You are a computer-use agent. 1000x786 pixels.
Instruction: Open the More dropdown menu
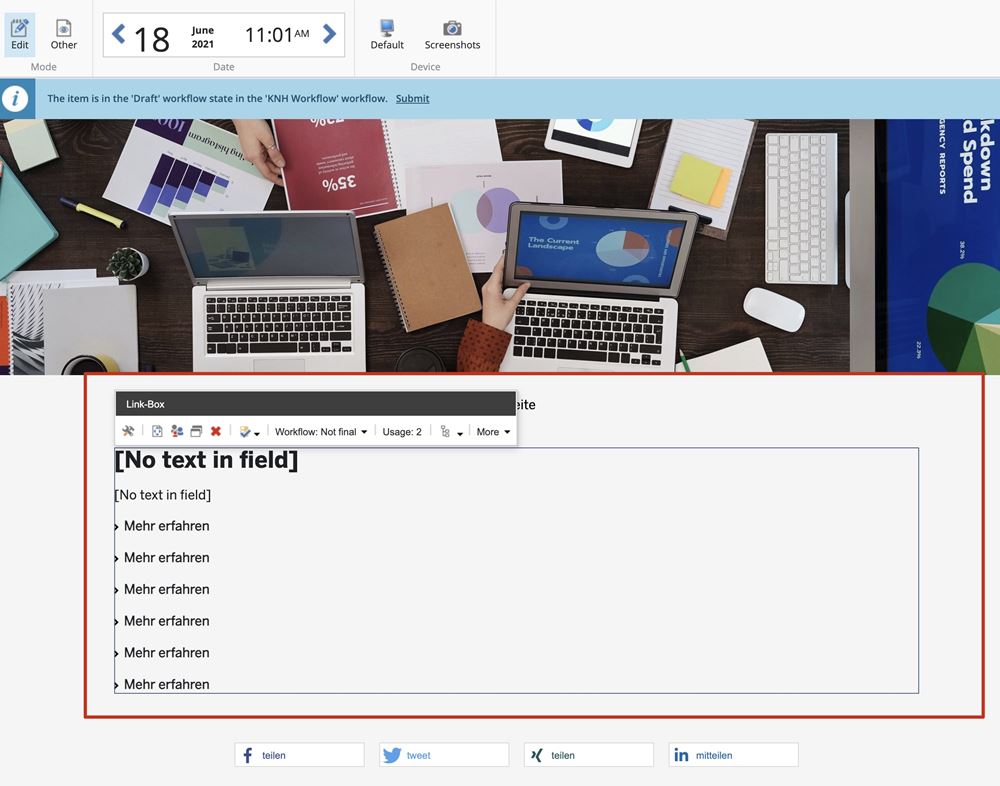pos(493,432)
